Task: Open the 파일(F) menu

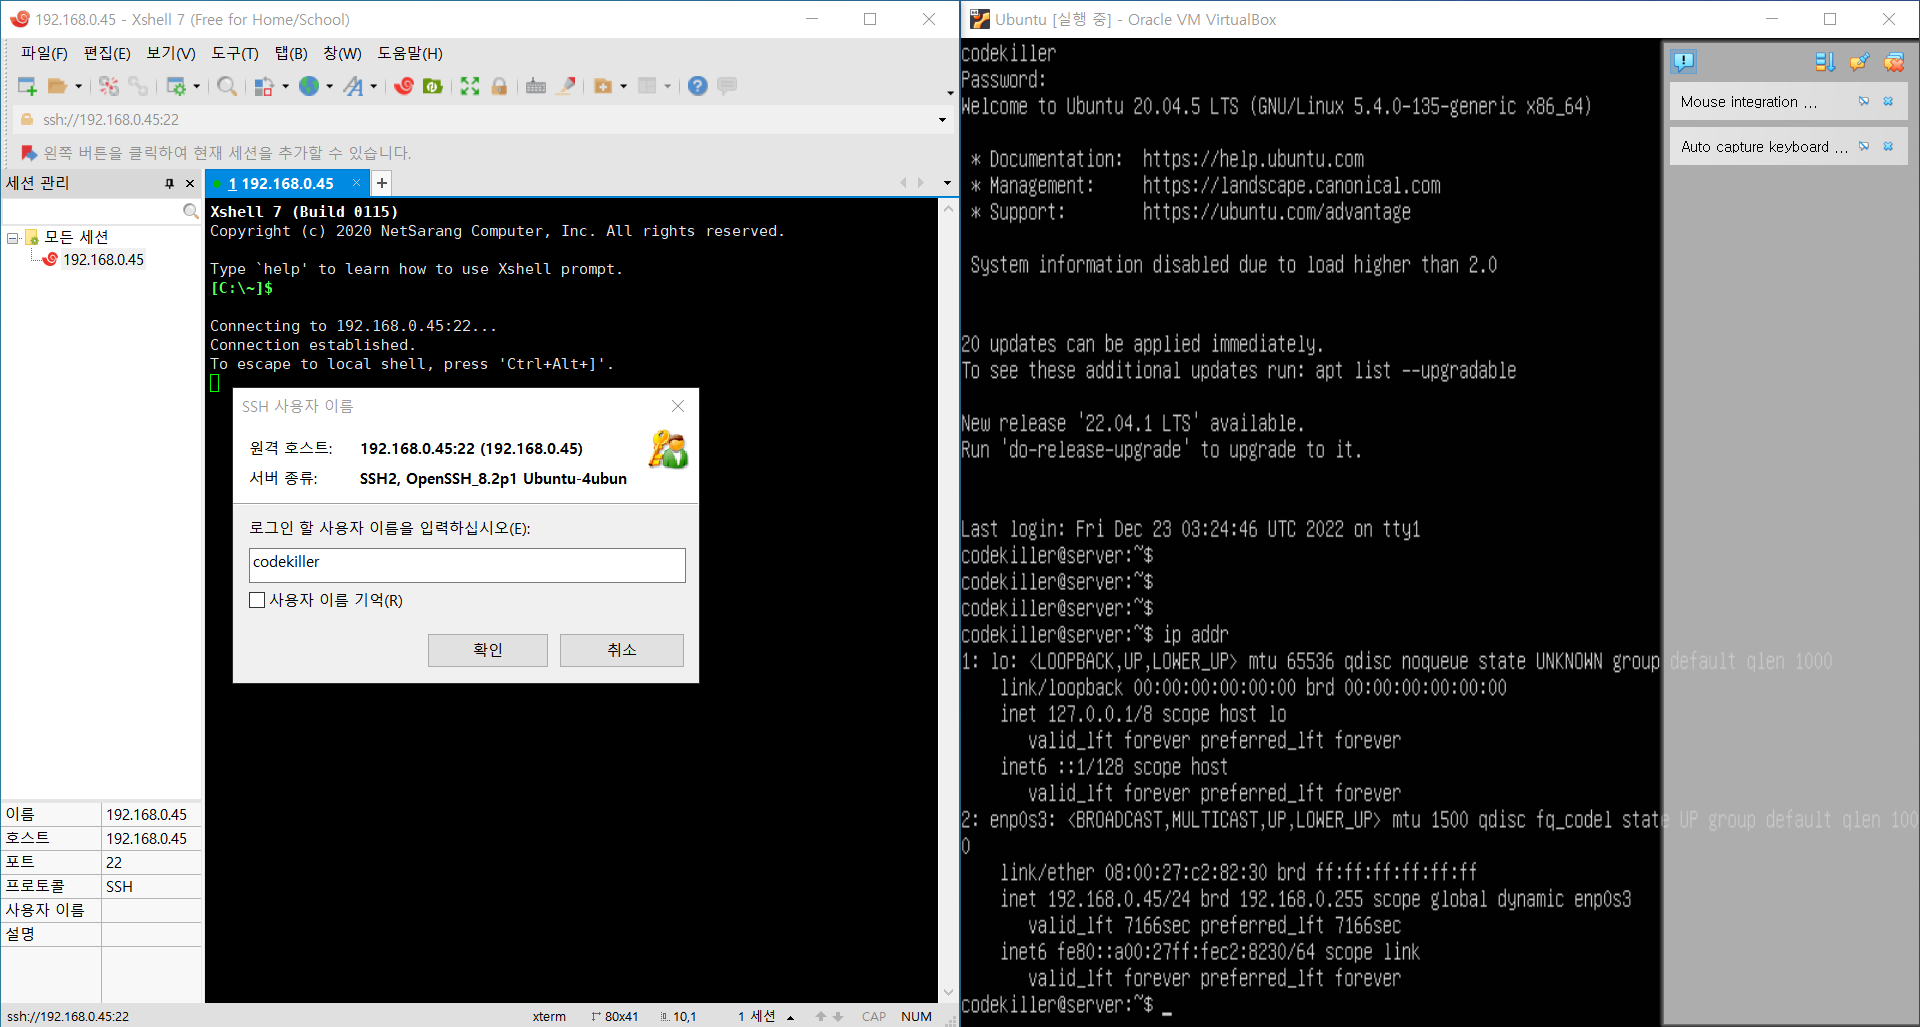Action: pos(42,53)
